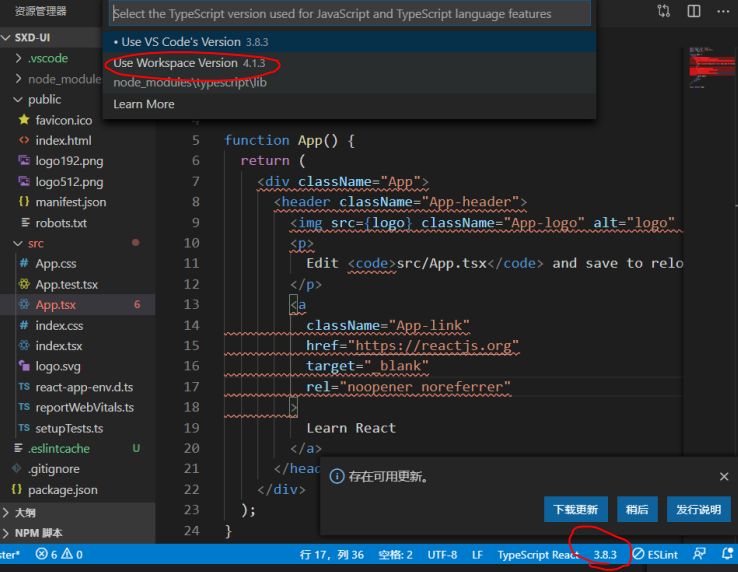Click 资源管理器 explorer title
Screen dimensions: 738x572
pos(40,11)
